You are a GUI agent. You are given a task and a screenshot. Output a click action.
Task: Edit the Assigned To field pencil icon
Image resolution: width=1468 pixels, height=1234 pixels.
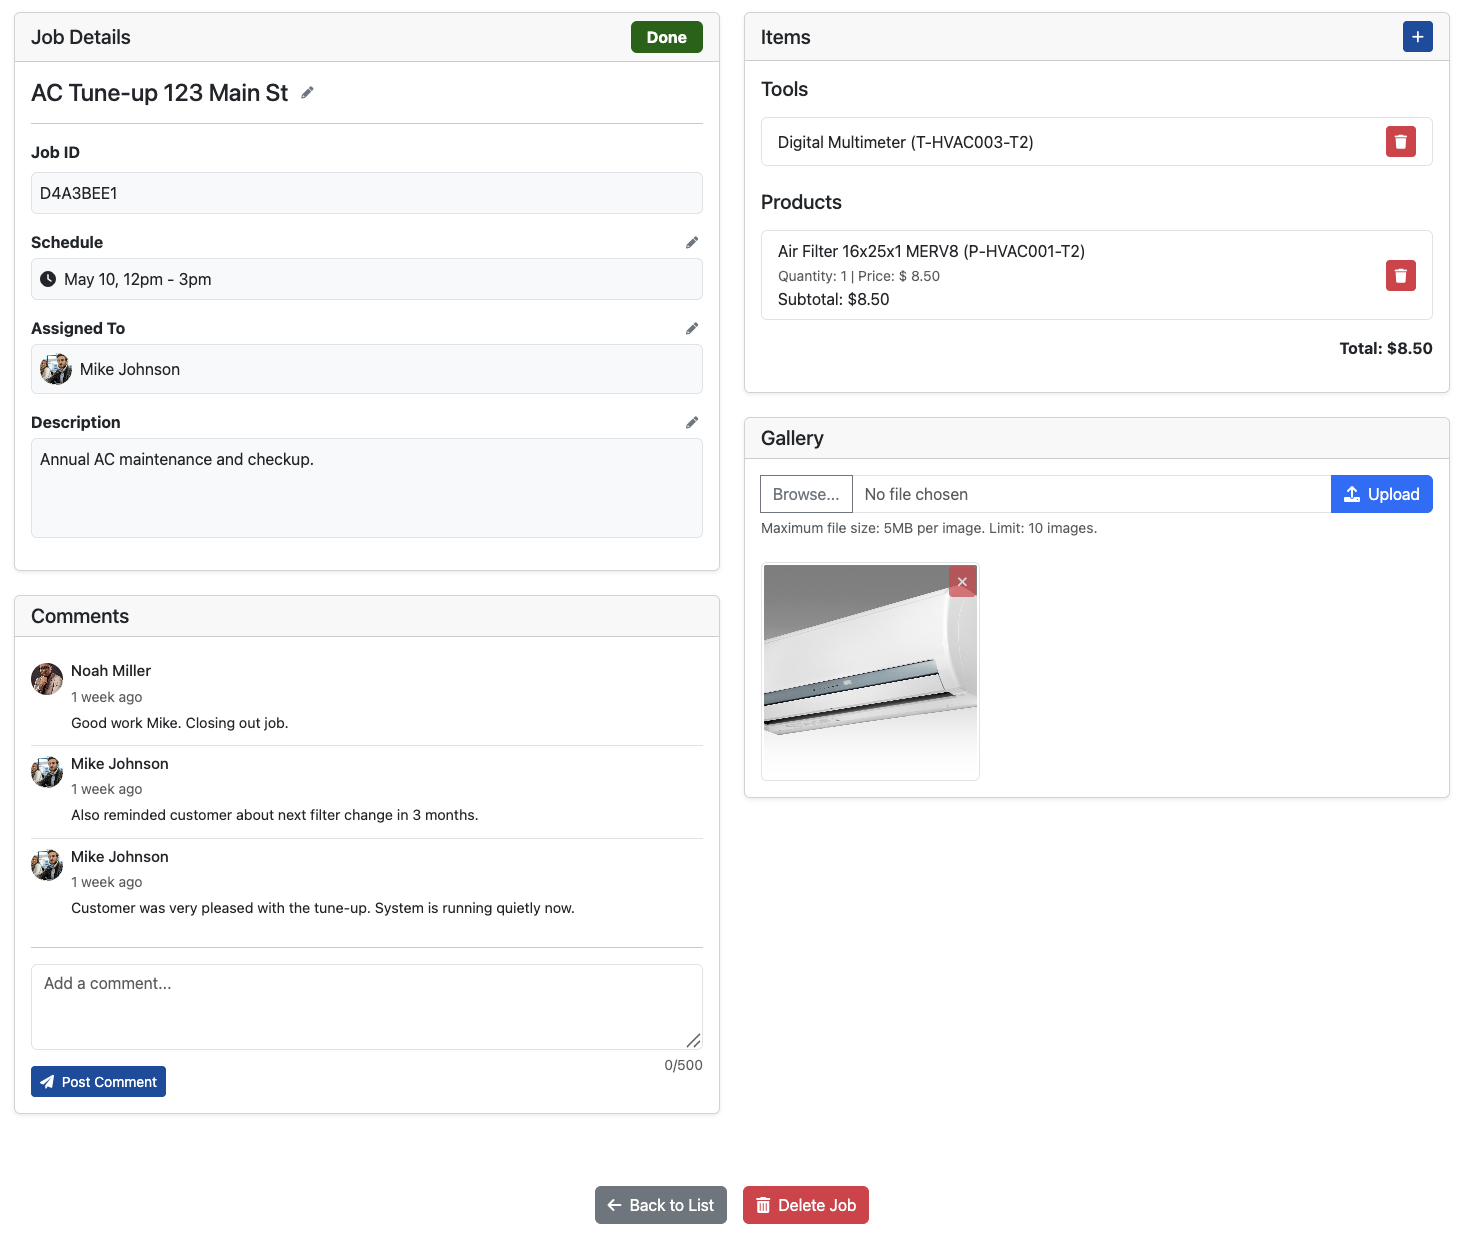pyautogui.click(x=692, y=328)
